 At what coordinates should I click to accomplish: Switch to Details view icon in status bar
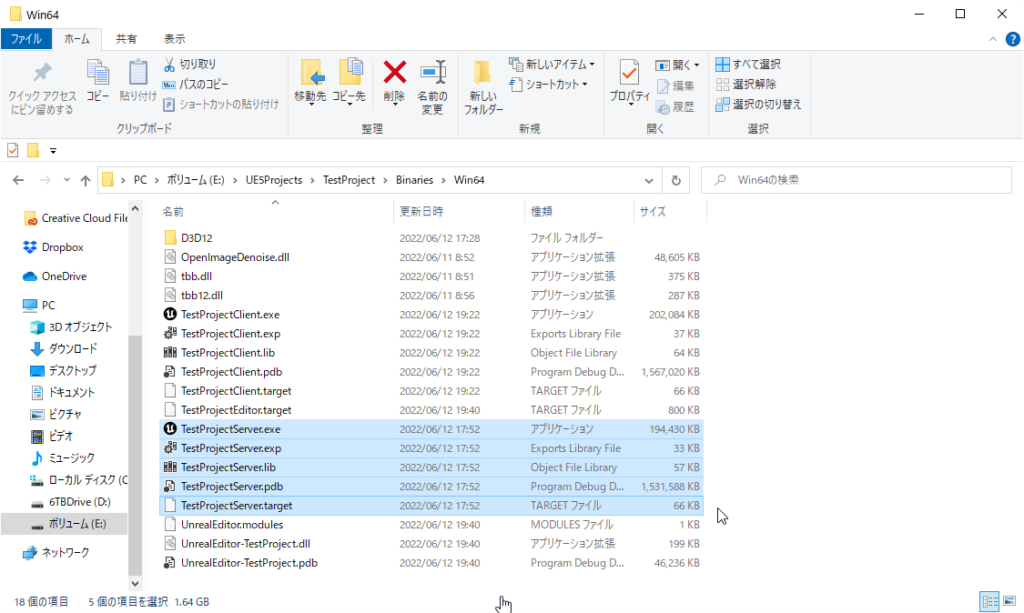coord(989,601)
